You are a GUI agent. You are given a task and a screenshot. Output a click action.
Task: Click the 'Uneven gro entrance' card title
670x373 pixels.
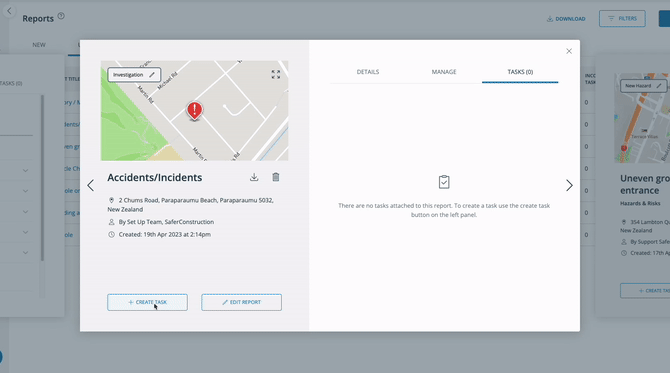pos(645,184)
